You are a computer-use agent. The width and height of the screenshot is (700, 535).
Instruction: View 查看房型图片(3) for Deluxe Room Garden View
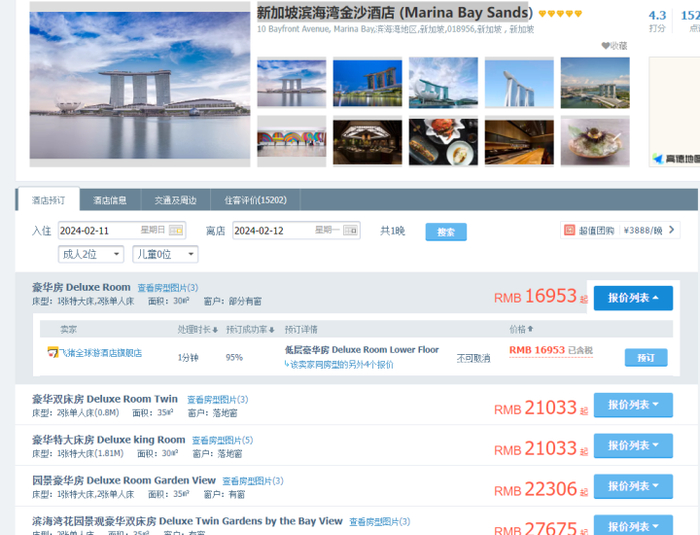pyautogui.click(x=253, y=481)
